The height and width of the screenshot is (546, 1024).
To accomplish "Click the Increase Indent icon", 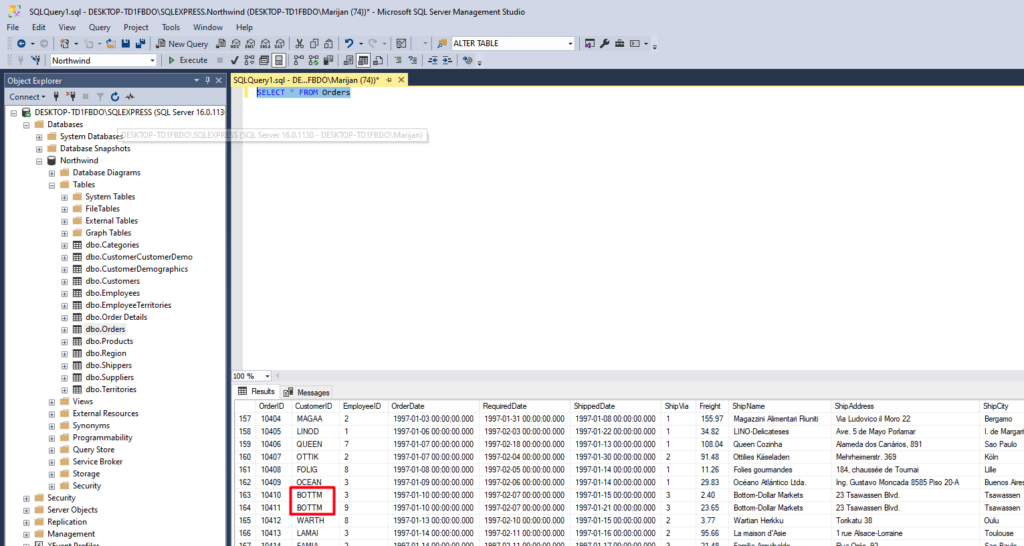I will click(447, 60).
